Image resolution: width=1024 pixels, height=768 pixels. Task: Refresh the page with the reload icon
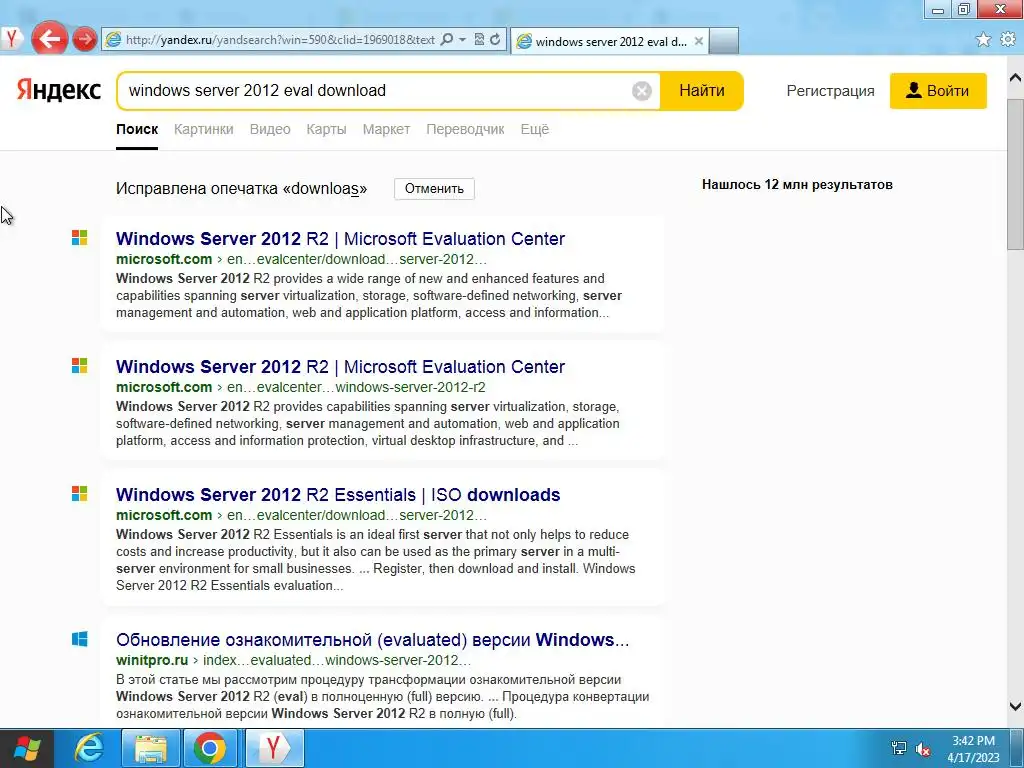click(x=495, y=40)
